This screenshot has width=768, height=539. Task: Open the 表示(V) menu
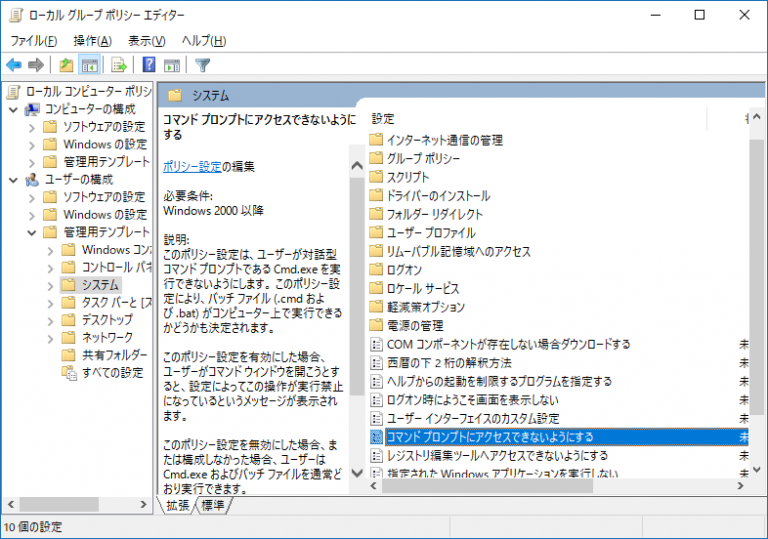[146, 41]
